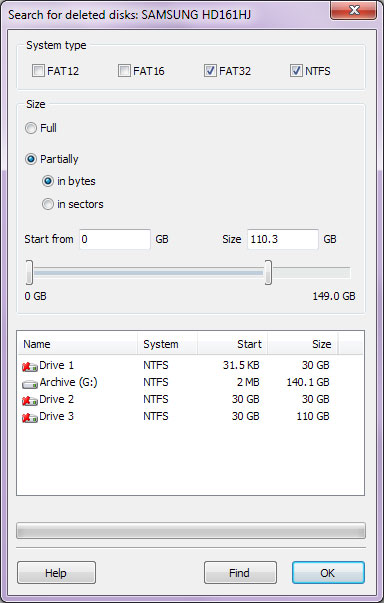Enable the FAT16 checkbox
The image size is (384, 603).
[124, 71]
